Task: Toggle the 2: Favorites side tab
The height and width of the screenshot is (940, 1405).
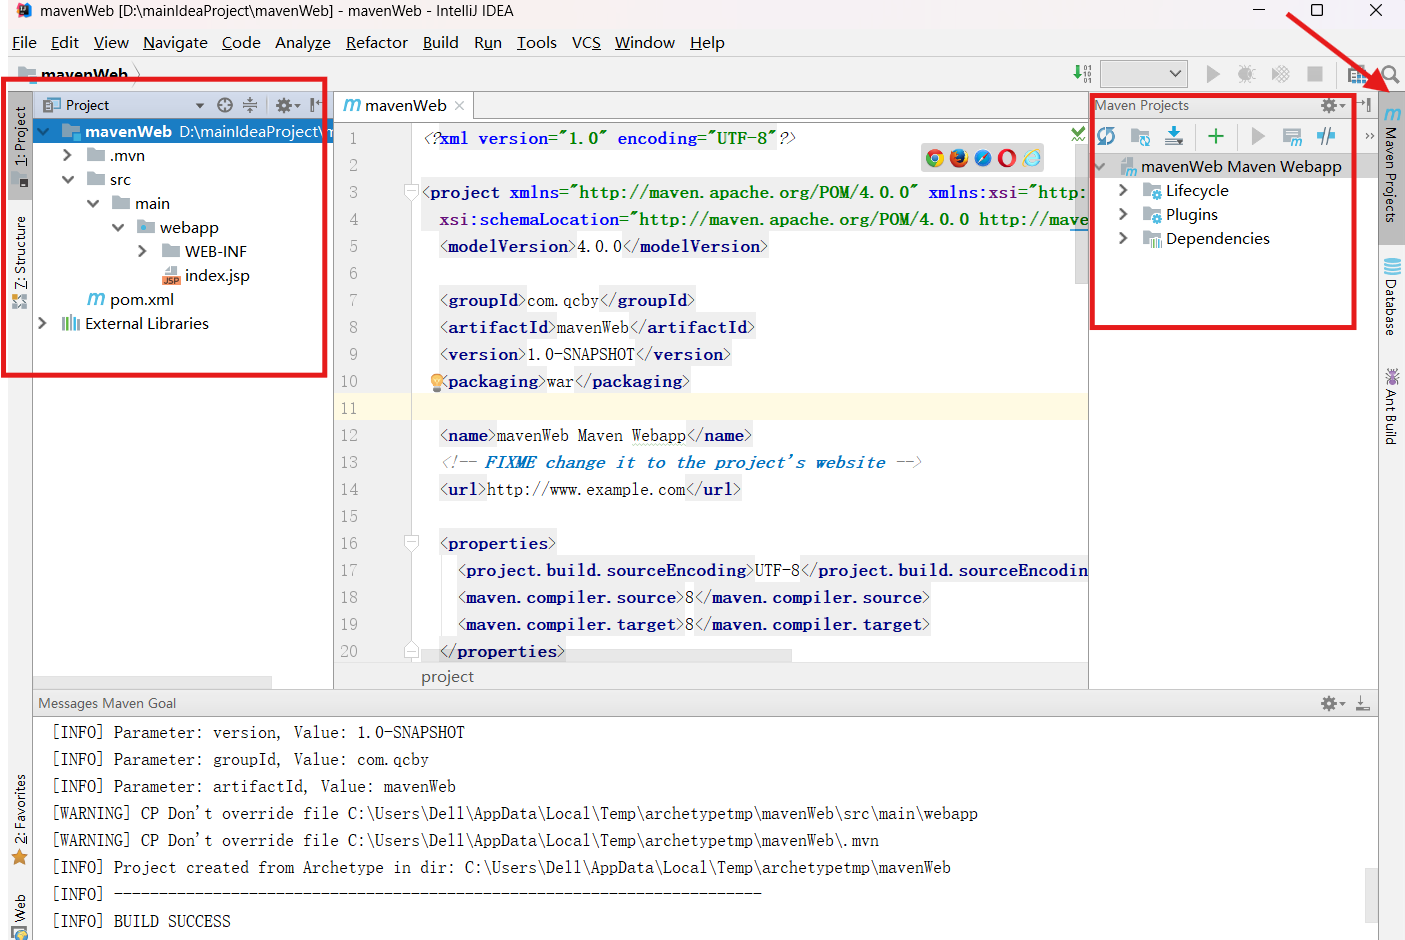Action: coord(20,819)
